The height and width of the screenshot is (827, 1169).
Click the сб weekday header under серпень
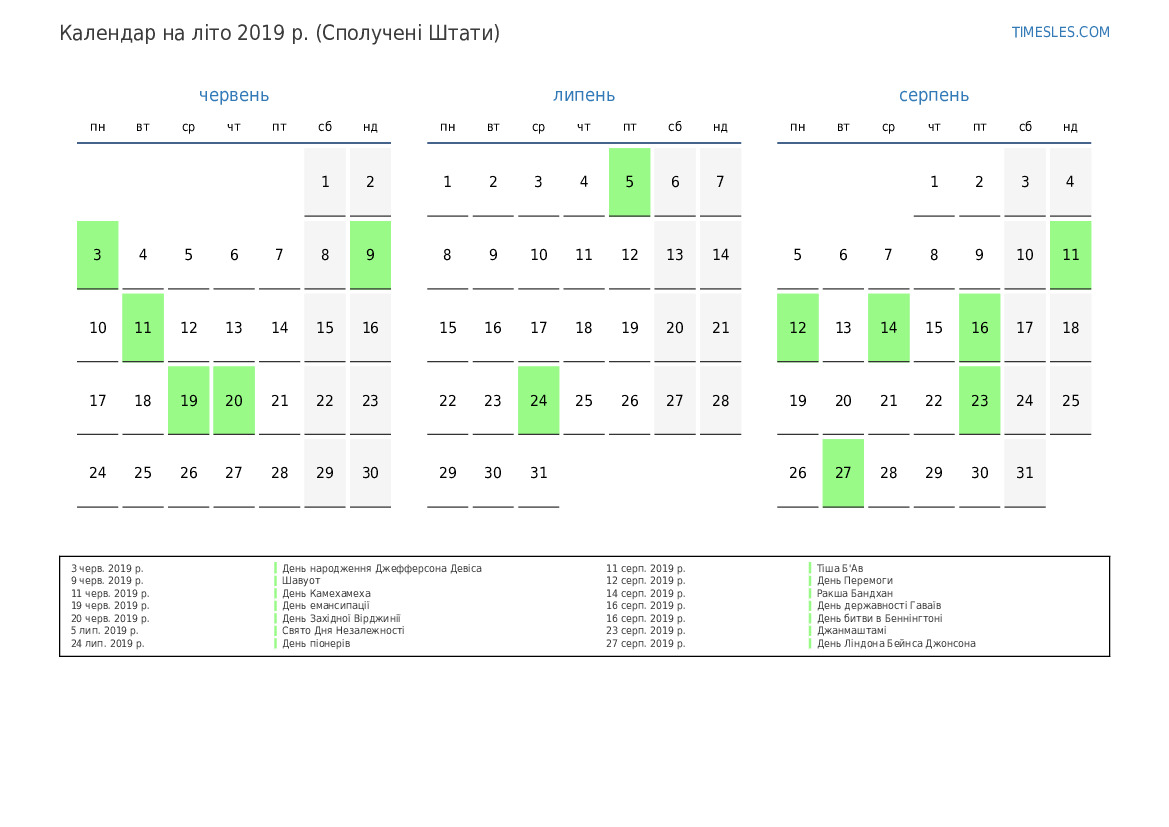(1025, 127)
